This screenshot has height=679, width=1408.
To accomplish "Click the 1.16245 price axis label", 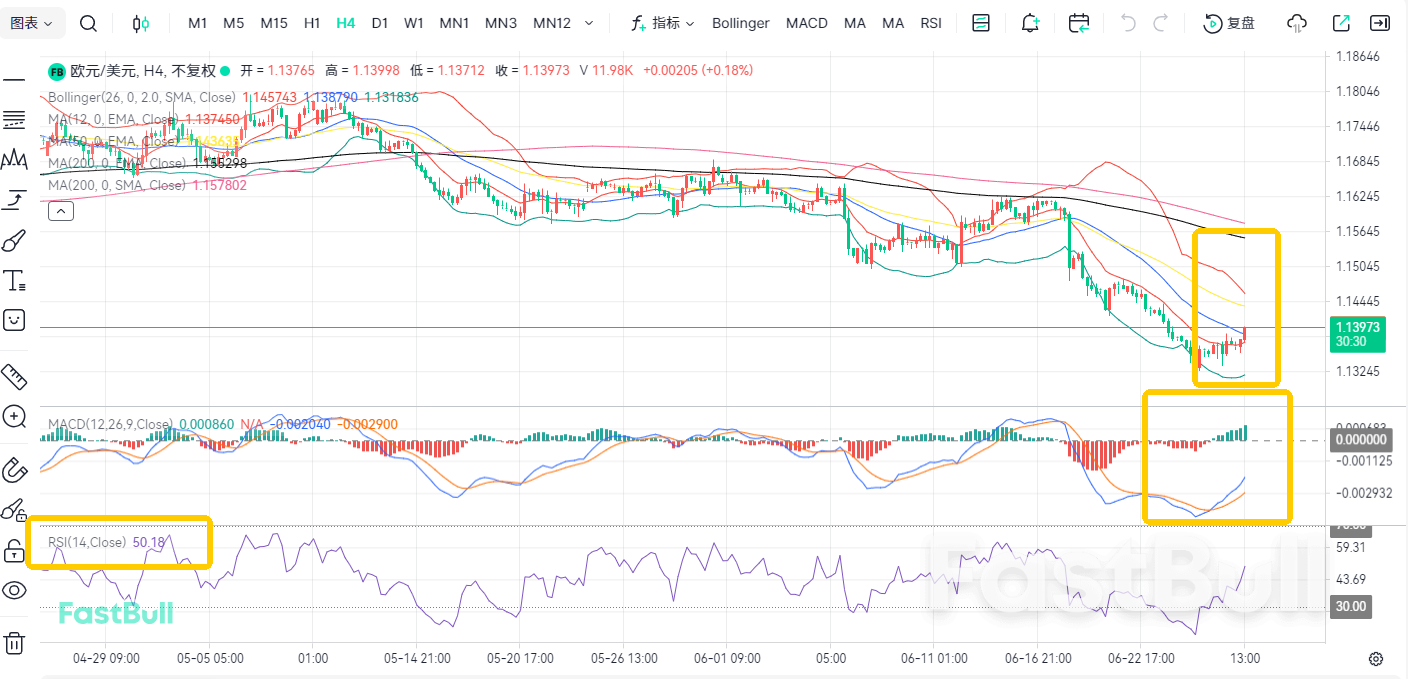I will (x=1358, y=196).
